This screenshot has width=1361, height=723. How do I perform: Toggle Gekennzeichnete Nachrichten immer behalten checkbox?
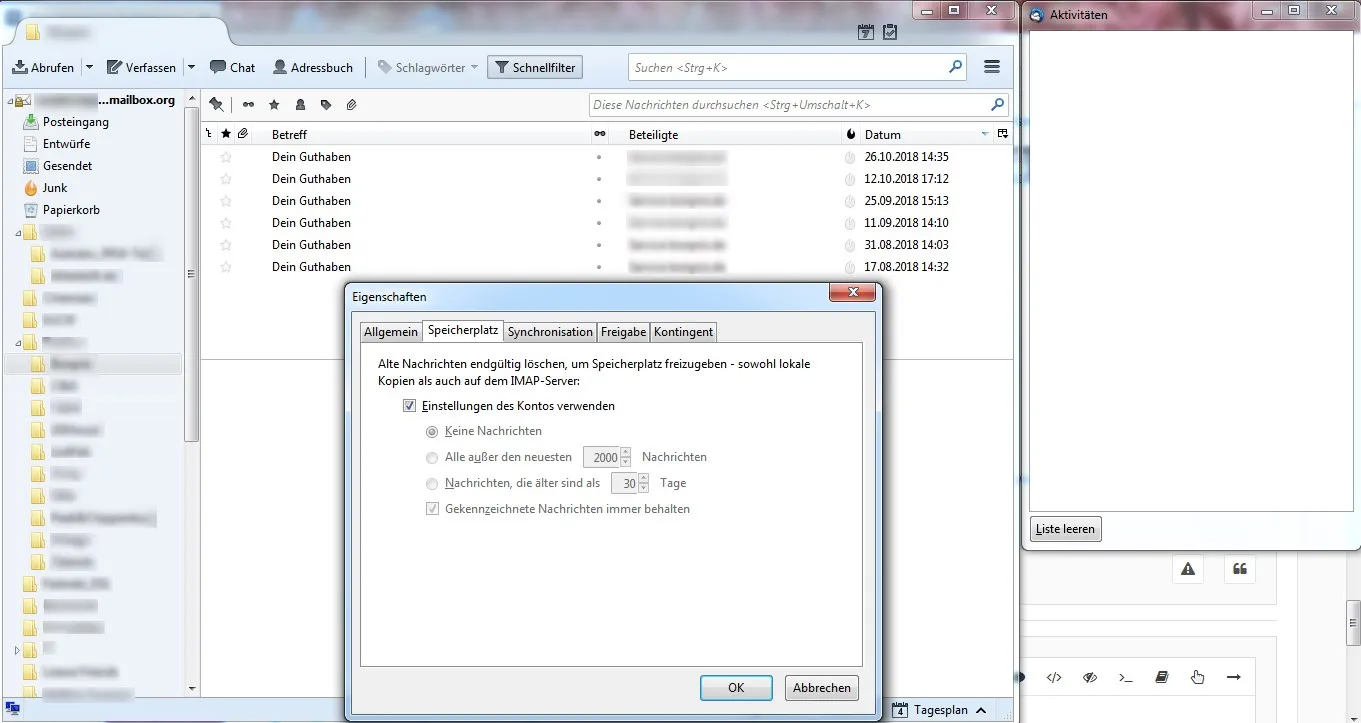tap(432, 509)
